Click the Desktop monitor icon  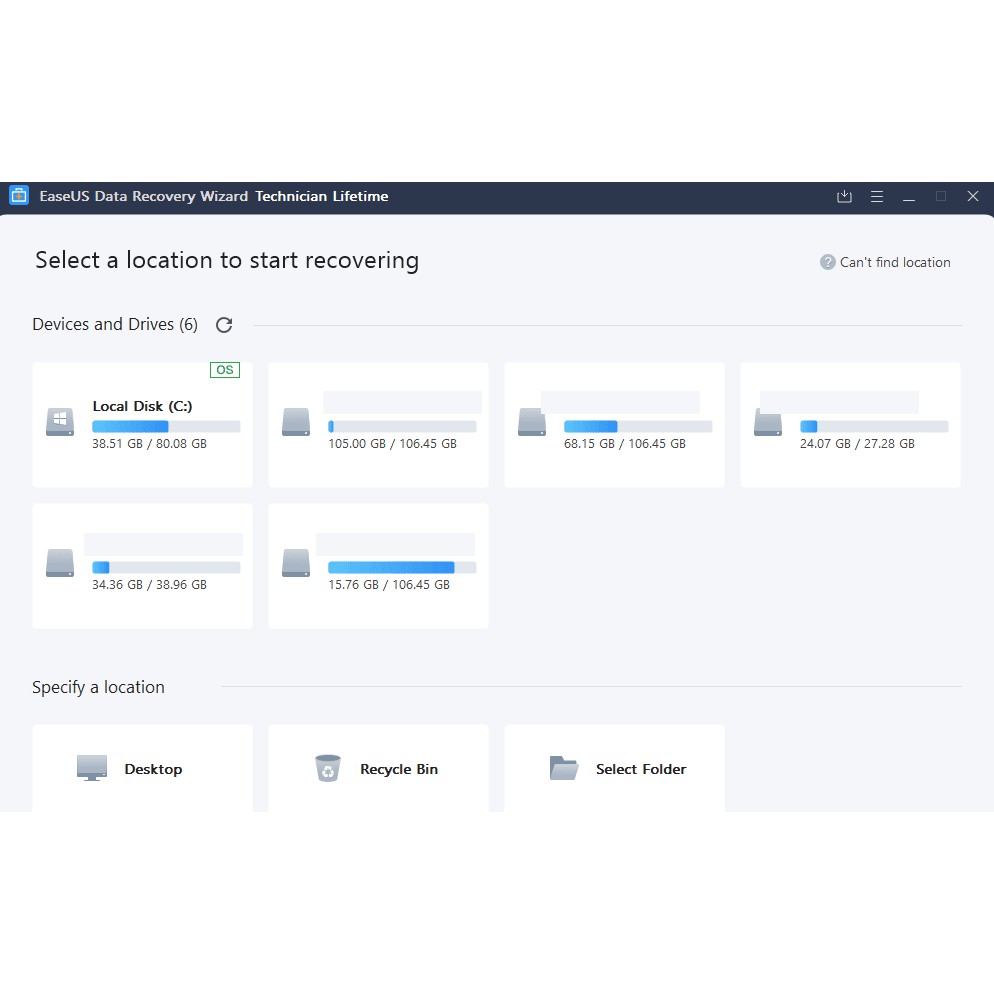coord(92,768)
